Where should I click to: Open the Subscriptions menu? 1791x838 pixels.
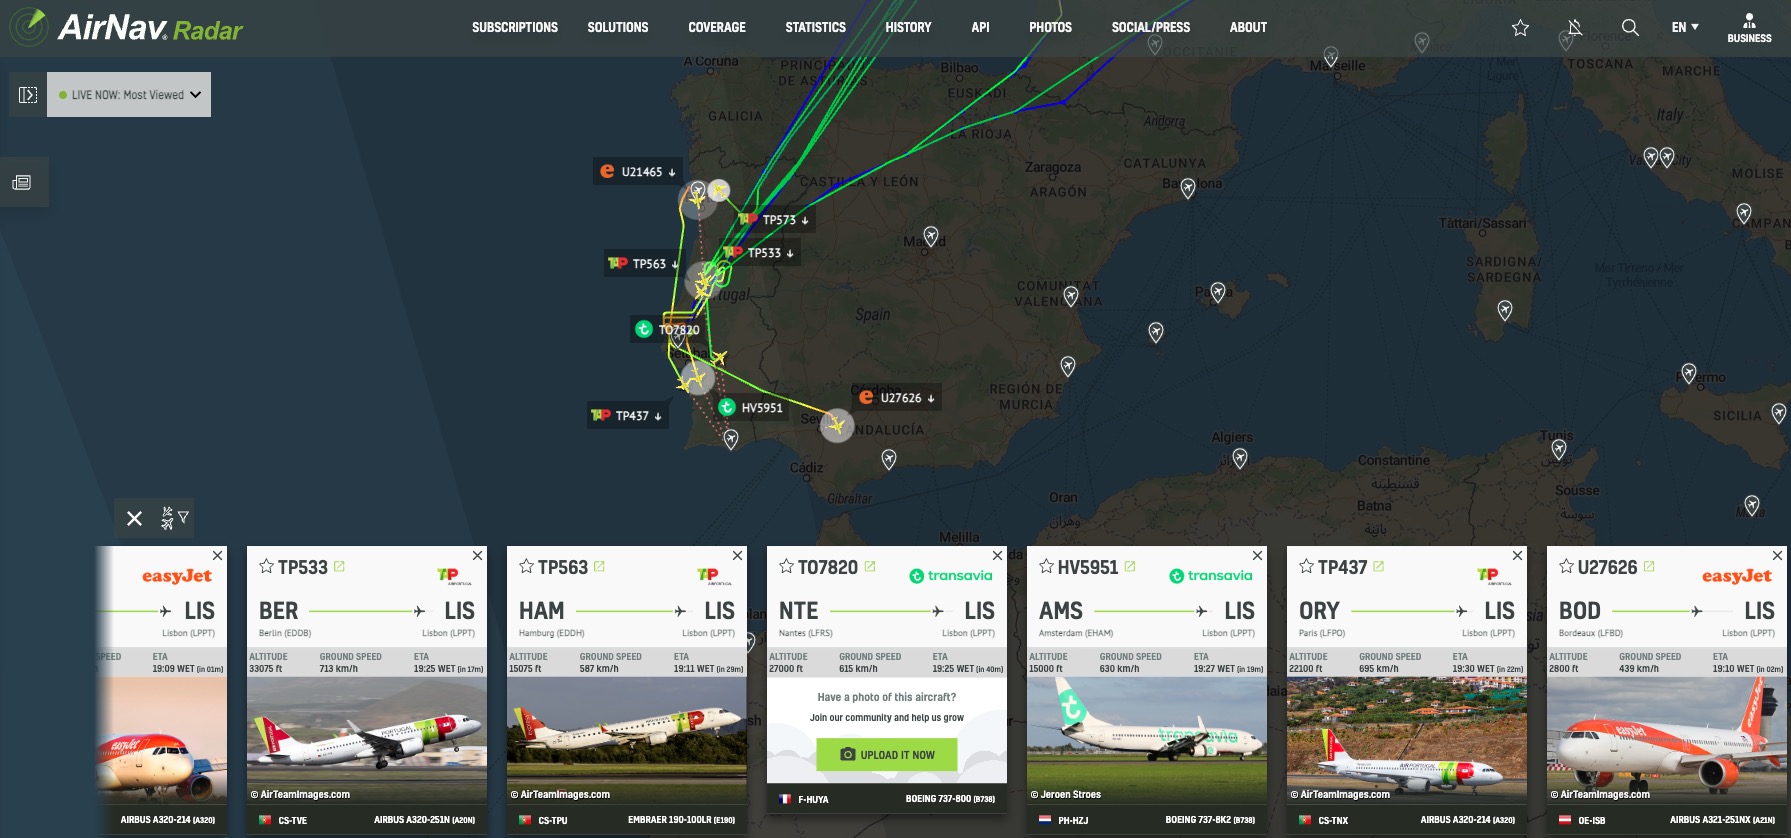(515, 28)
